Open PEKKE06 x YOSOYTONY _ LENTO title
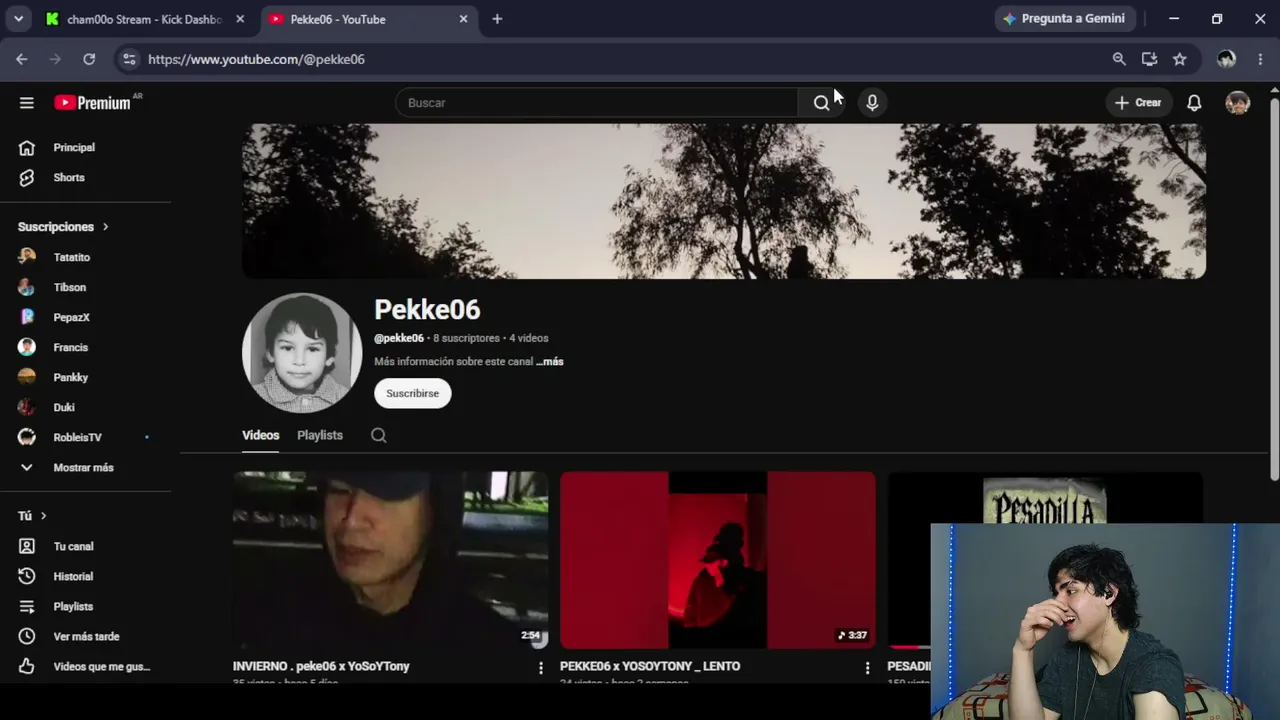Image resolution: width=1280 pixels, height=720 pixels. (x=650, y=666)
